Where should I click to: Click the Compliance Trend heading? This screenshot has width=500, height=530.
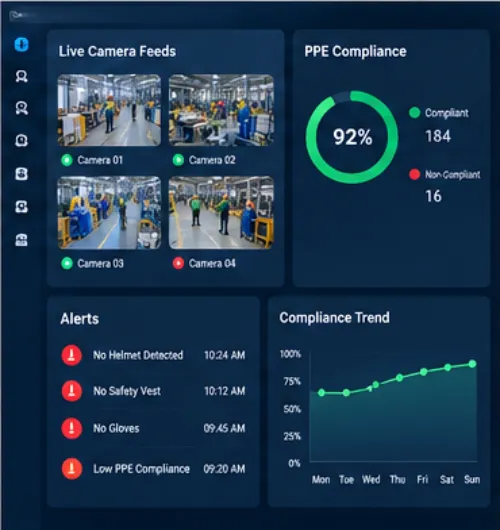pyautogui.click(x=334, y=318)
